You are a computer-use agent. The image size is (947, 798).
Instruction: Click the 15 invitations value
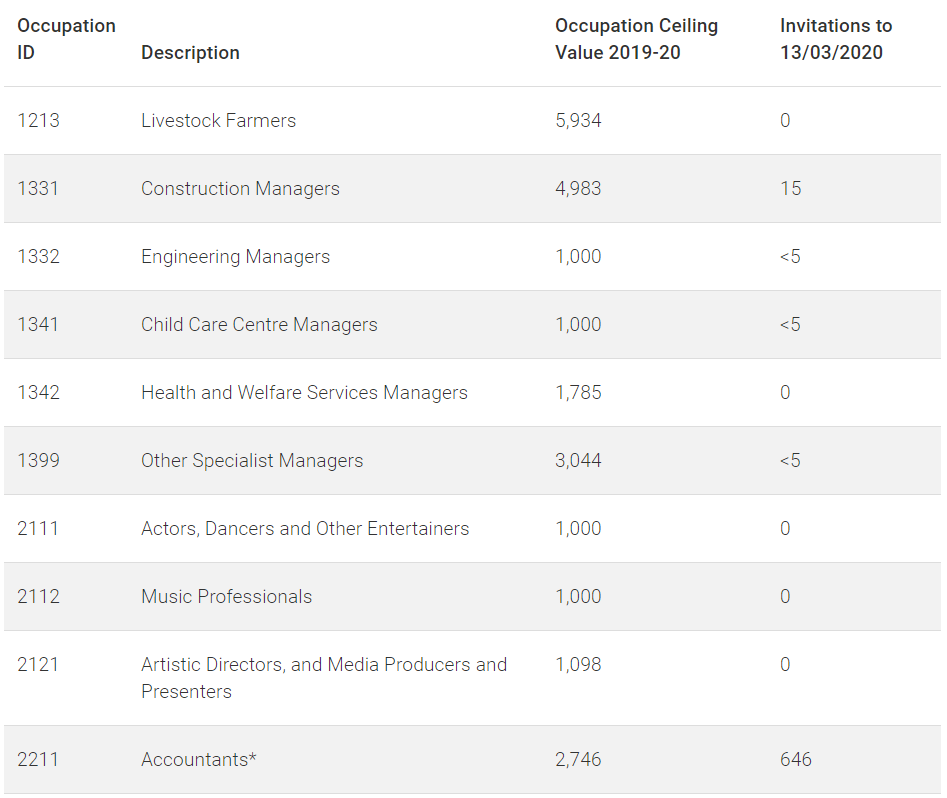point(791,188)
